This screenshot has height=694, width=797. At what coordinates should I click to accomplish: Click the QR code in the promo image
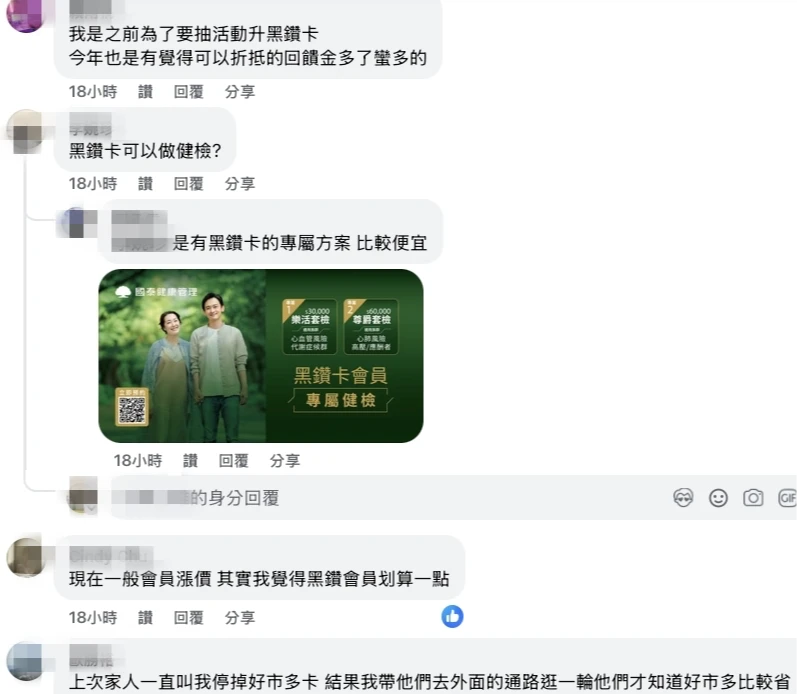tap(132, 409)
